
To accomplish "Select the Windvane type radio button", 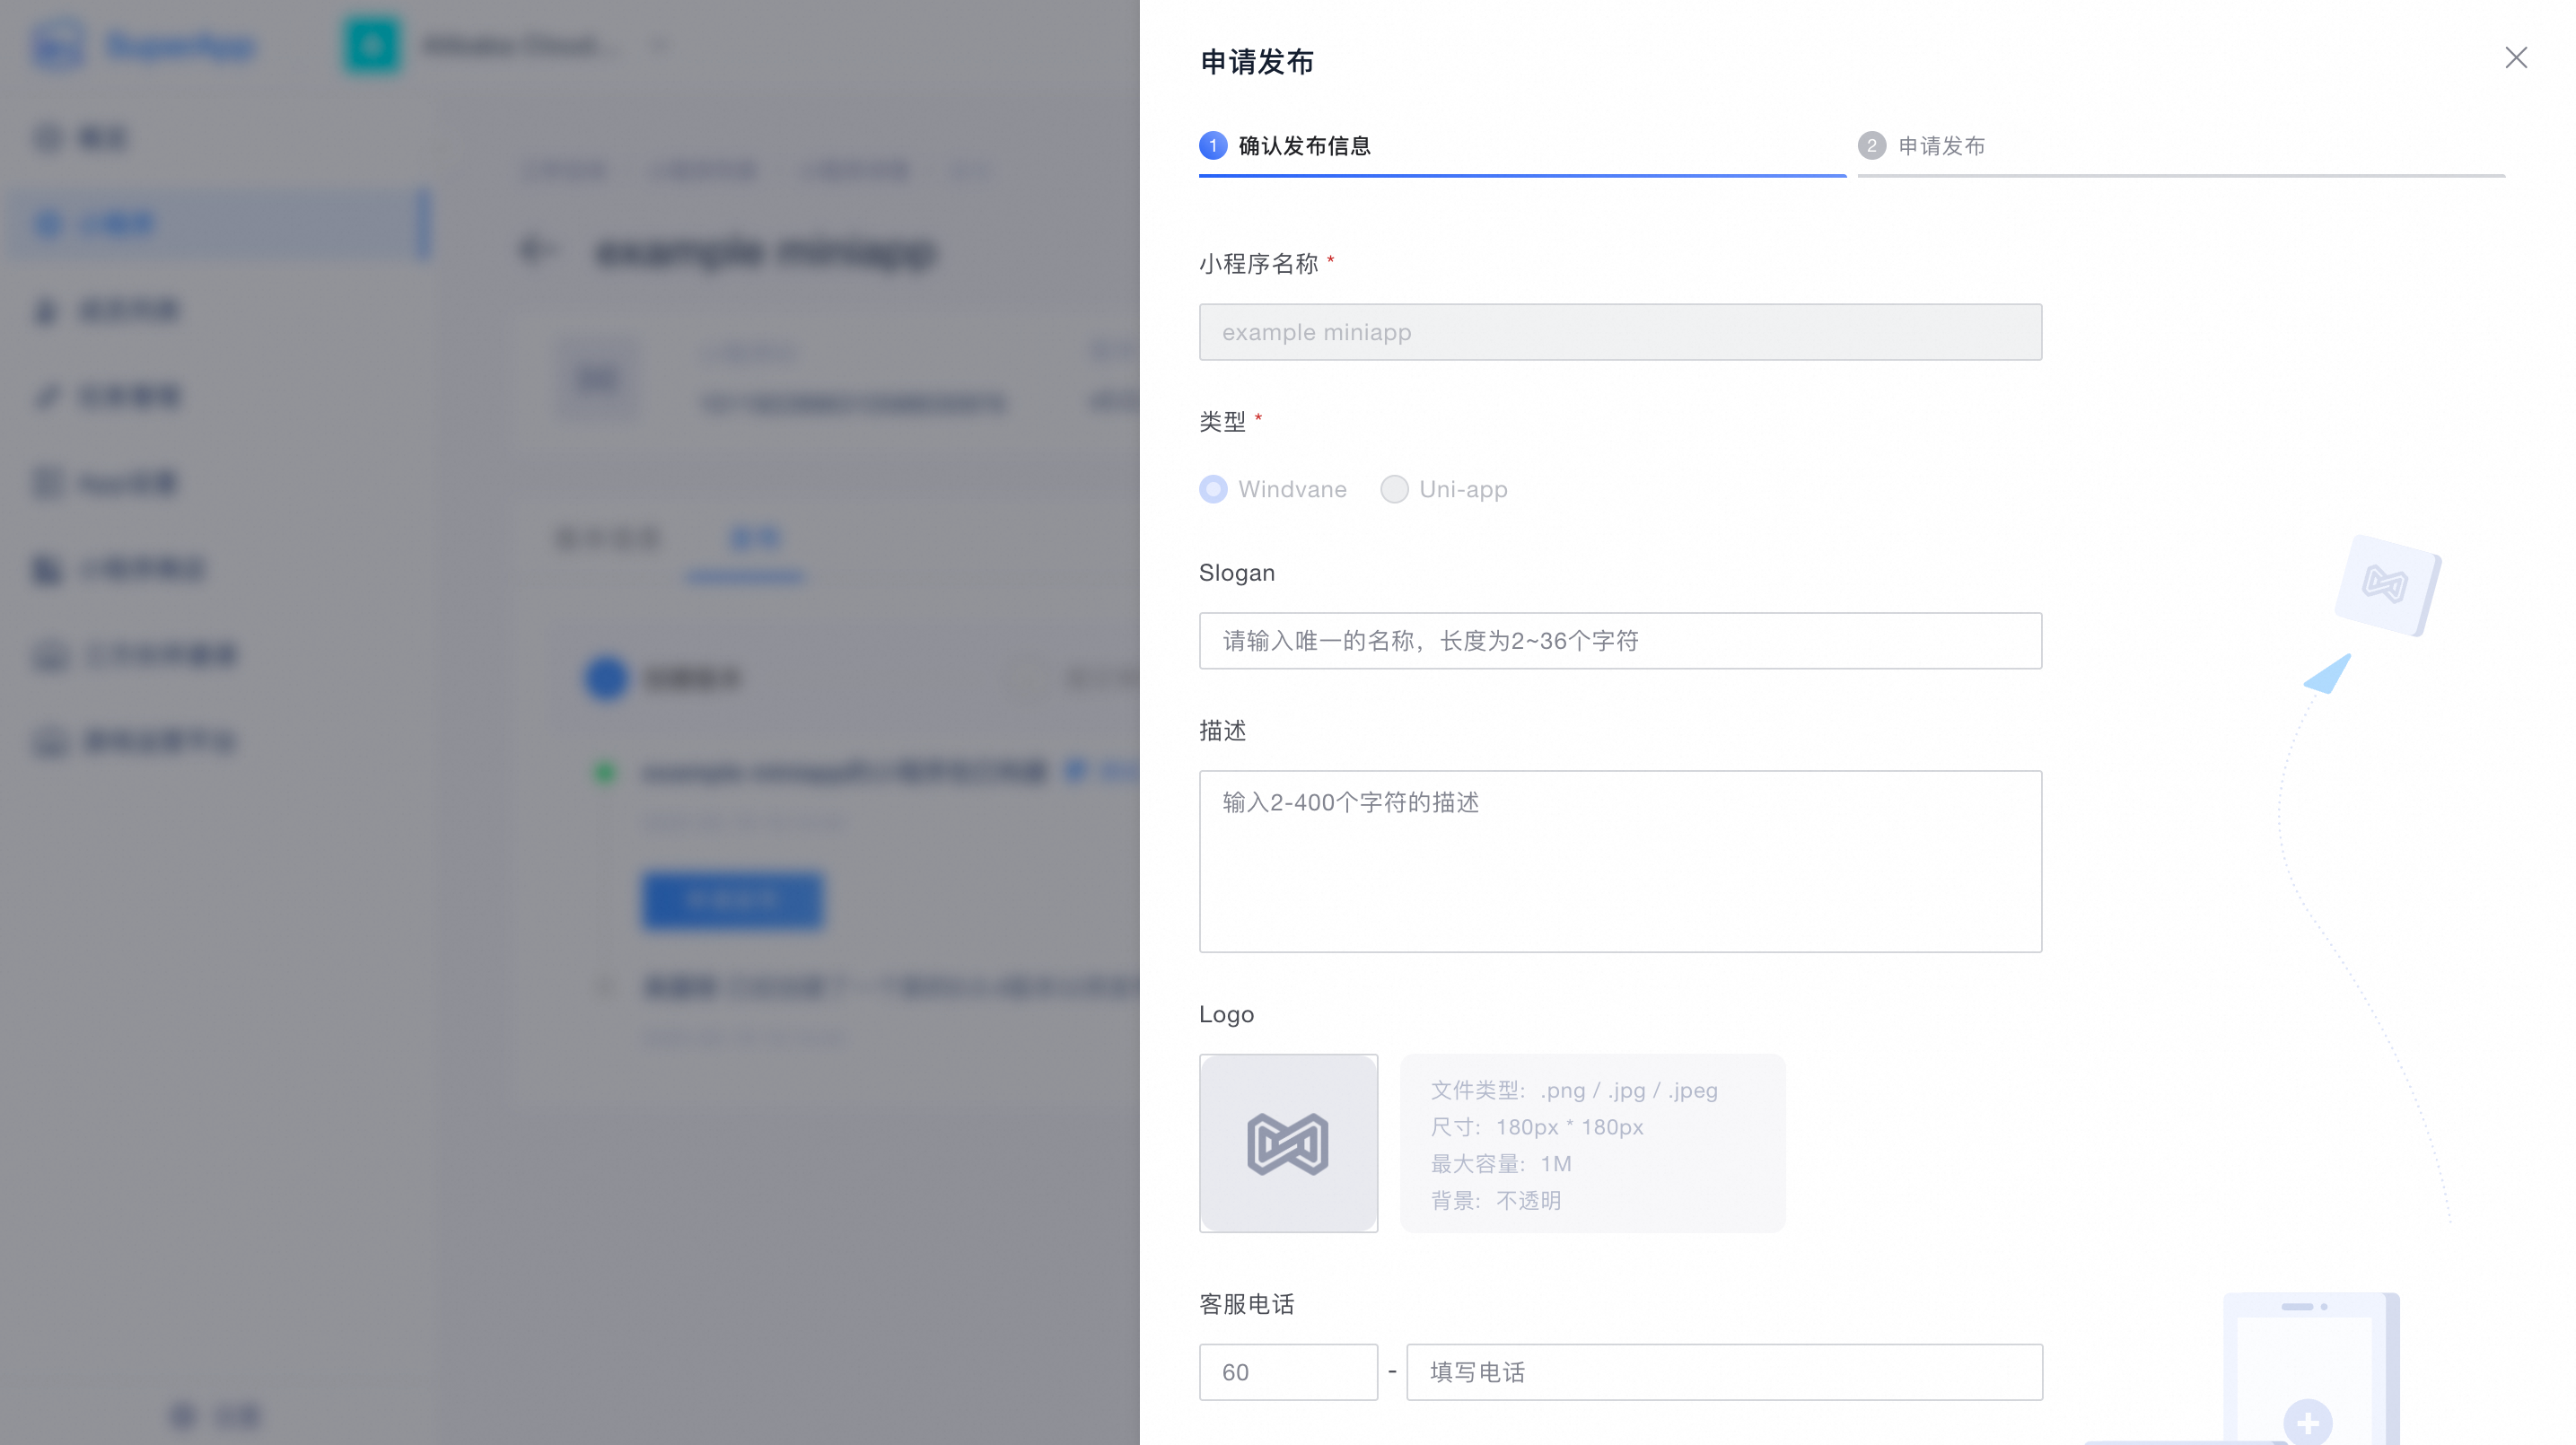I will tap(1213, 489).
